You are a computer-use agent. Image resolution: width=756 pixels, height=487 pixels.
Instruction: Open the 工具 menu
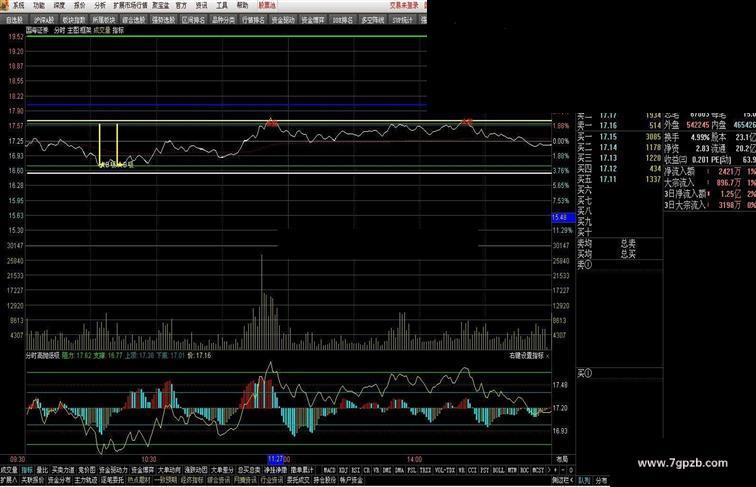[222, 6]
